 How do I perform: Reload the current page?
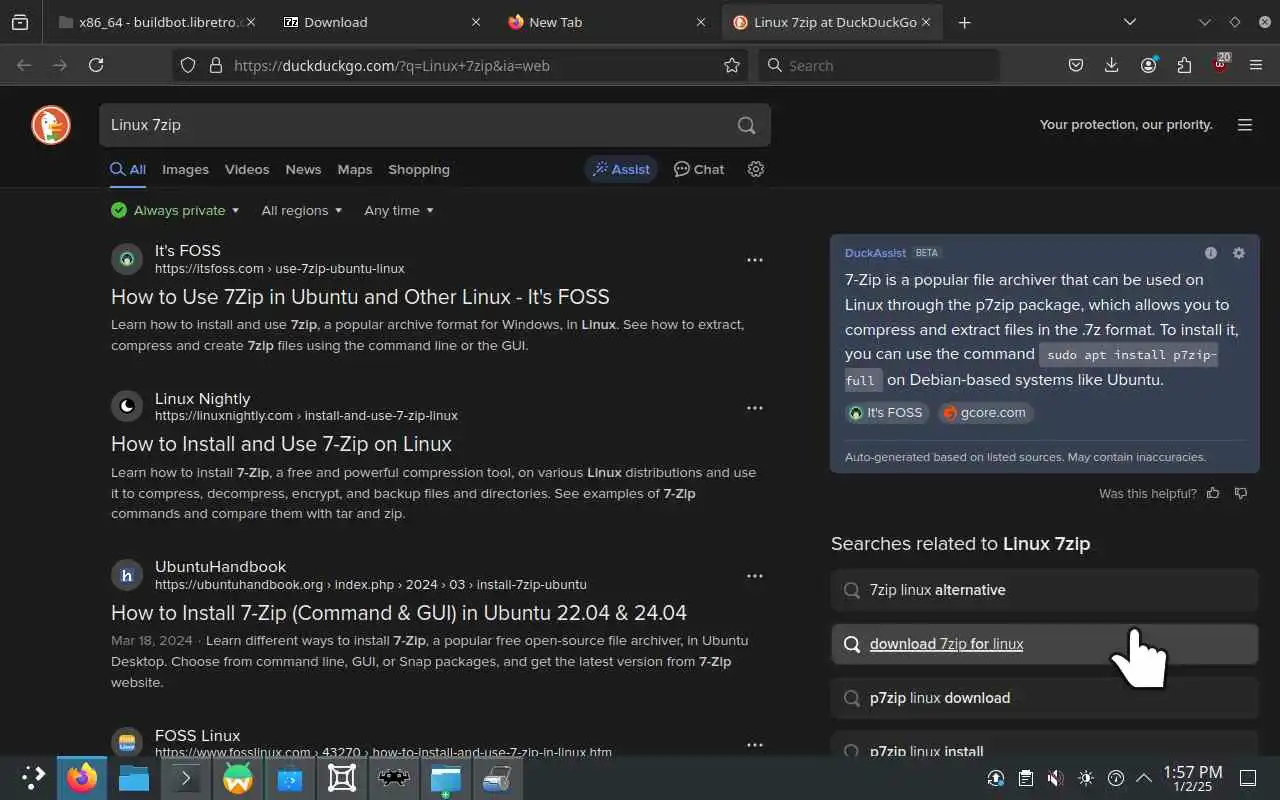coord(96,65)
